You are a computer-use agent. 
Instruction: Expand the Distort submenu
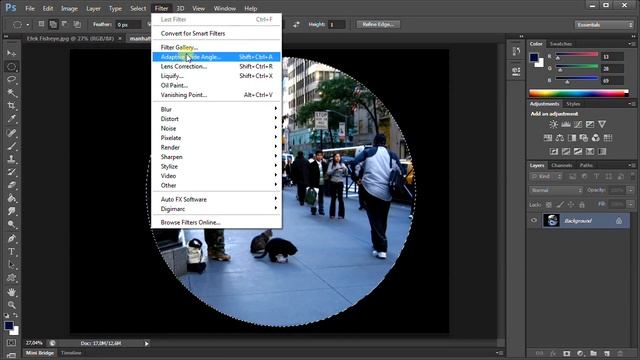216,119
